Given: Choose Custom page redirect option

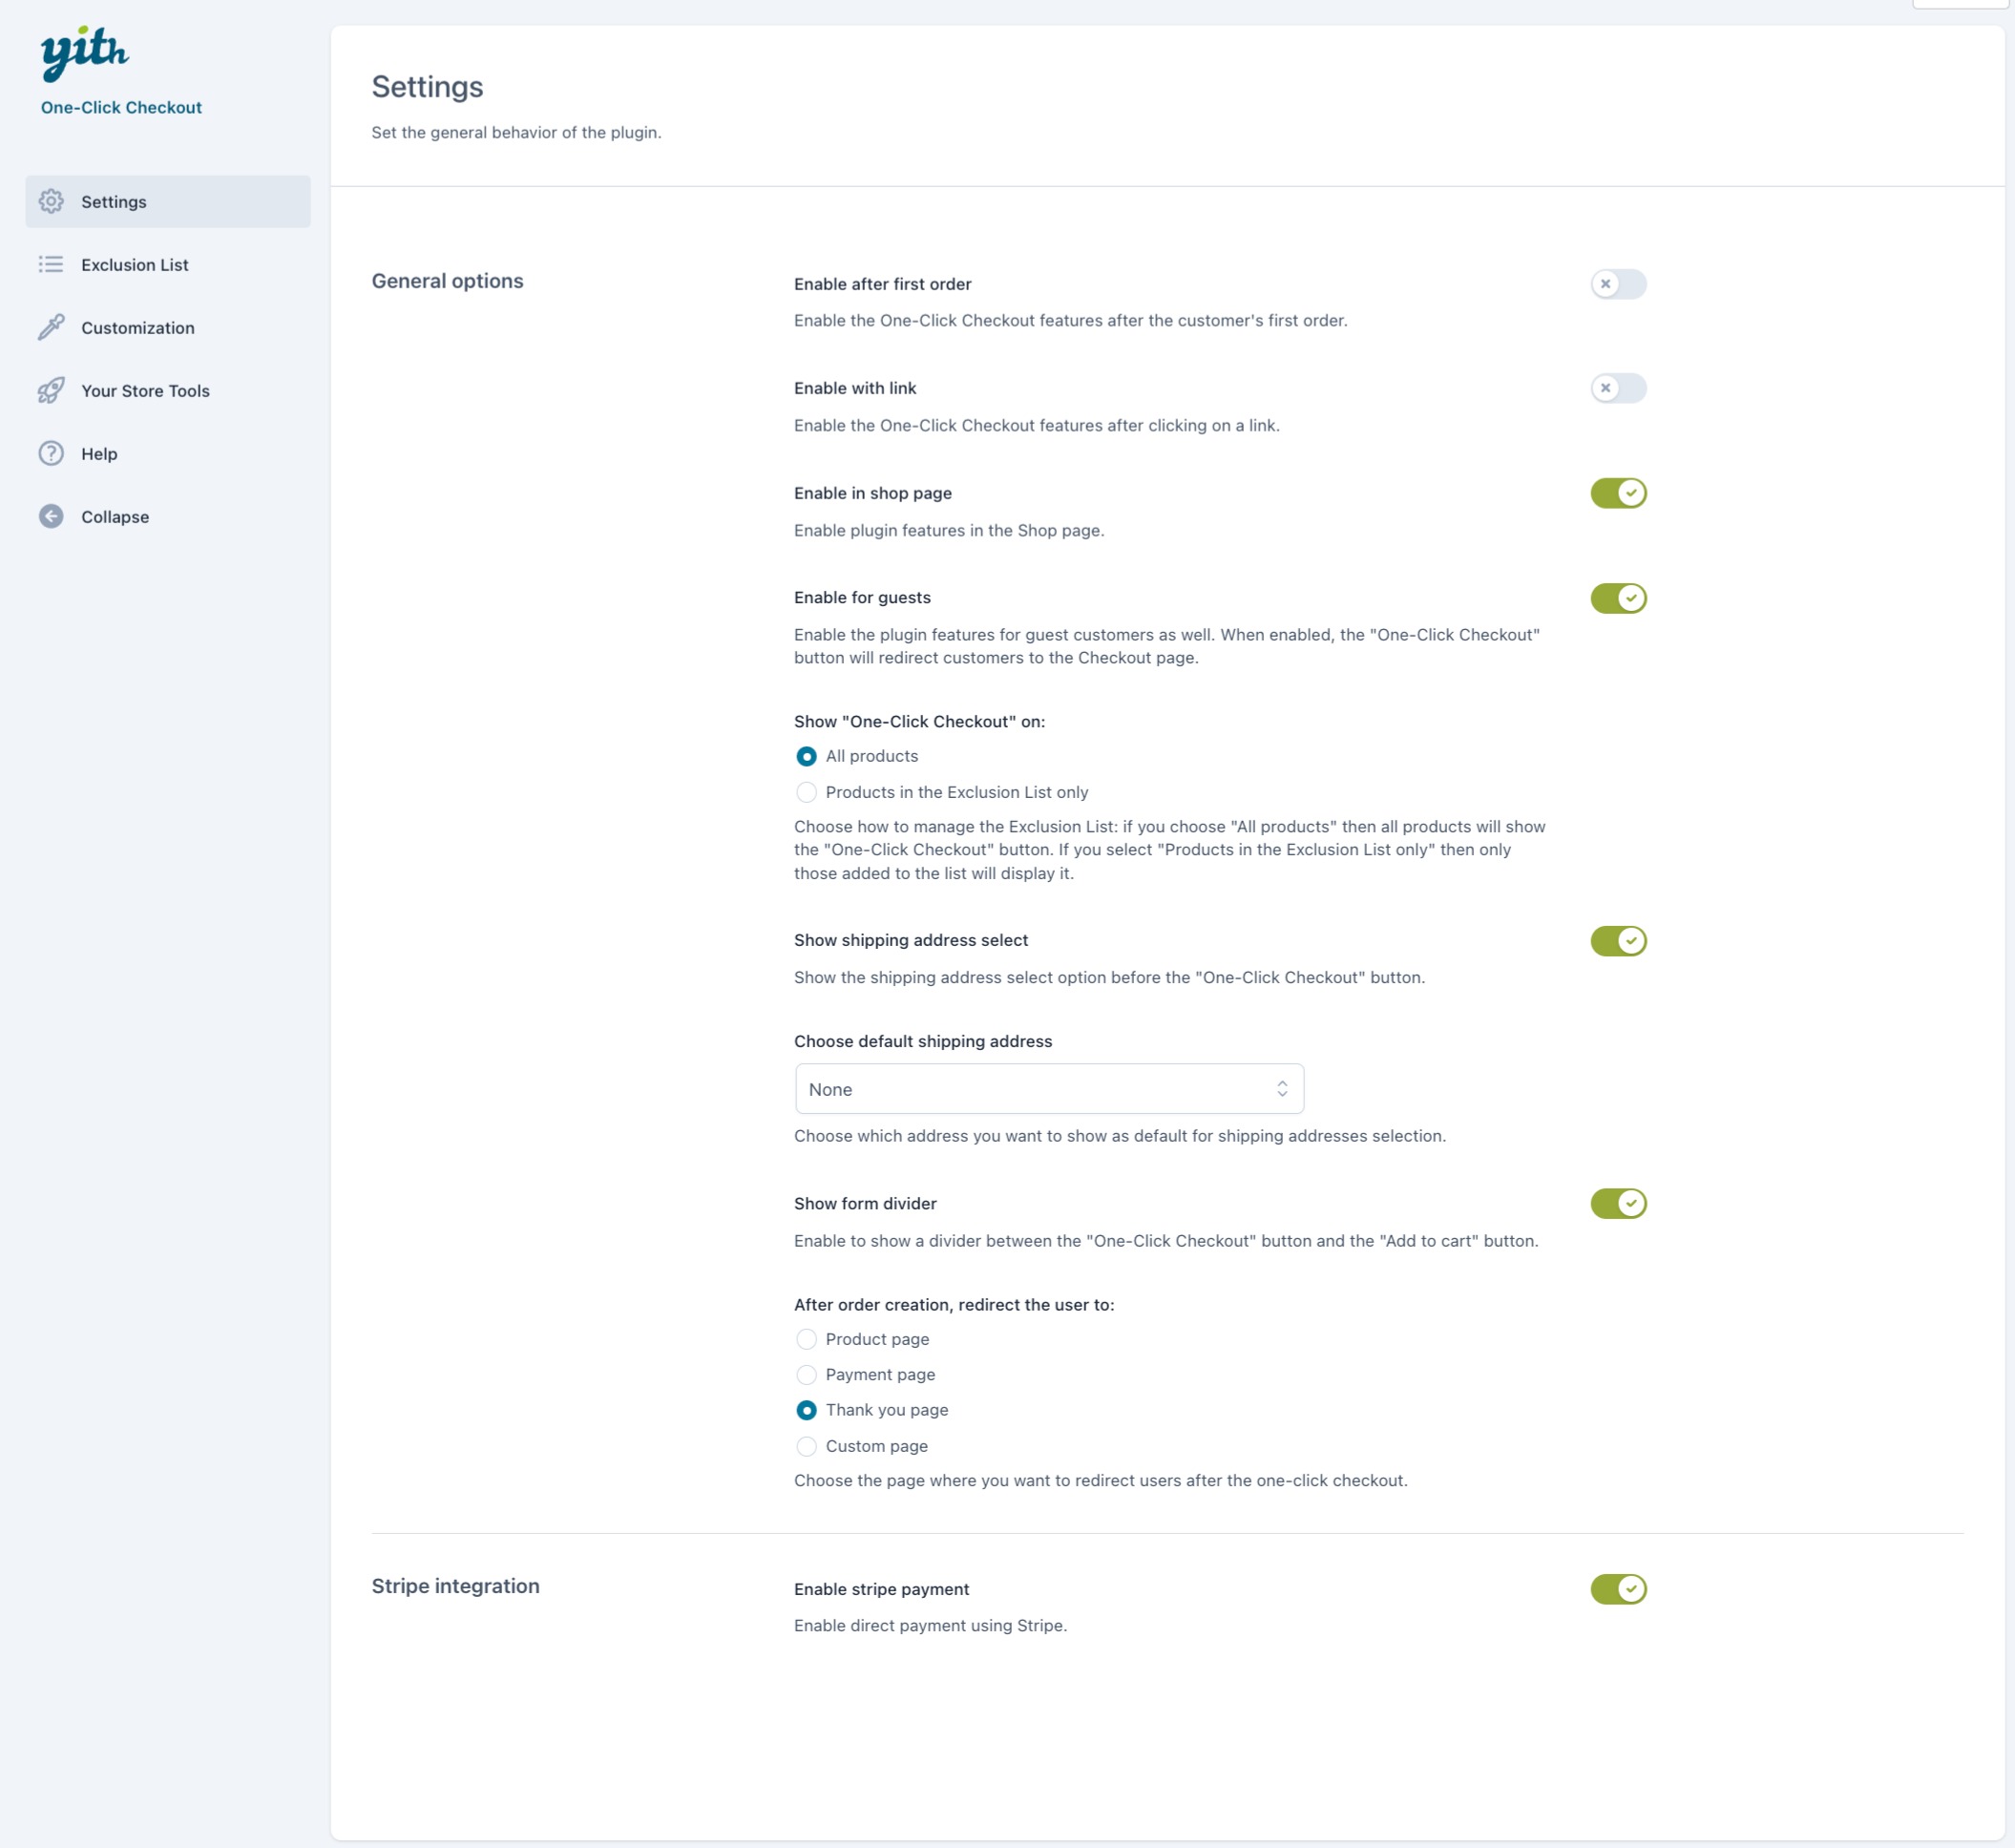Looking at the screenshot, I should [806, 1447].
